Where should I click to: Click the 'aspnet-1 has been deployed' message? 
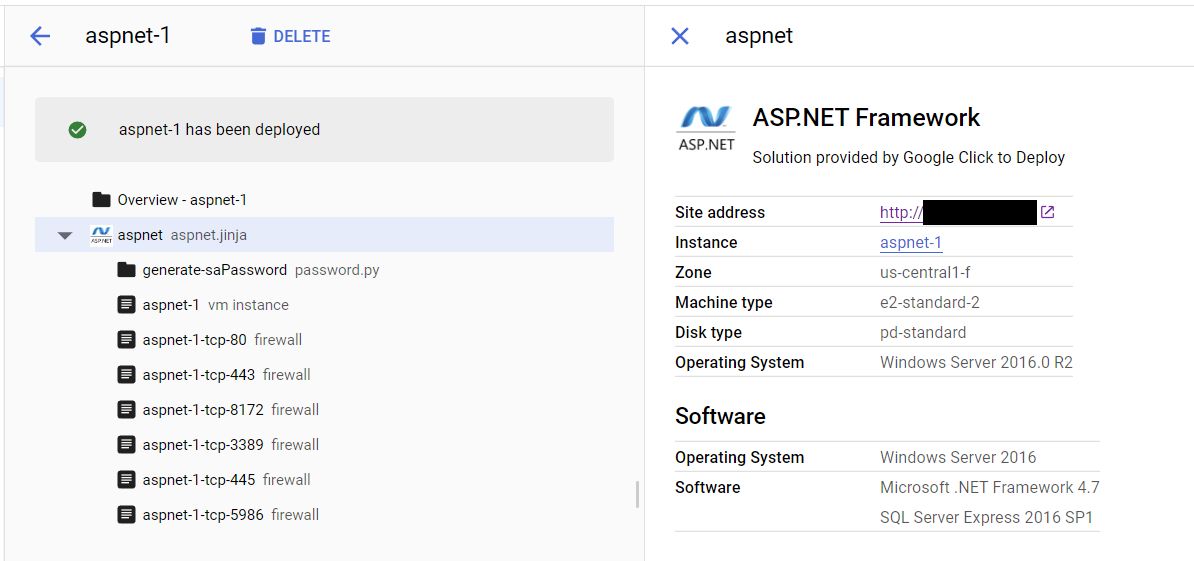(x=219, y=129)
